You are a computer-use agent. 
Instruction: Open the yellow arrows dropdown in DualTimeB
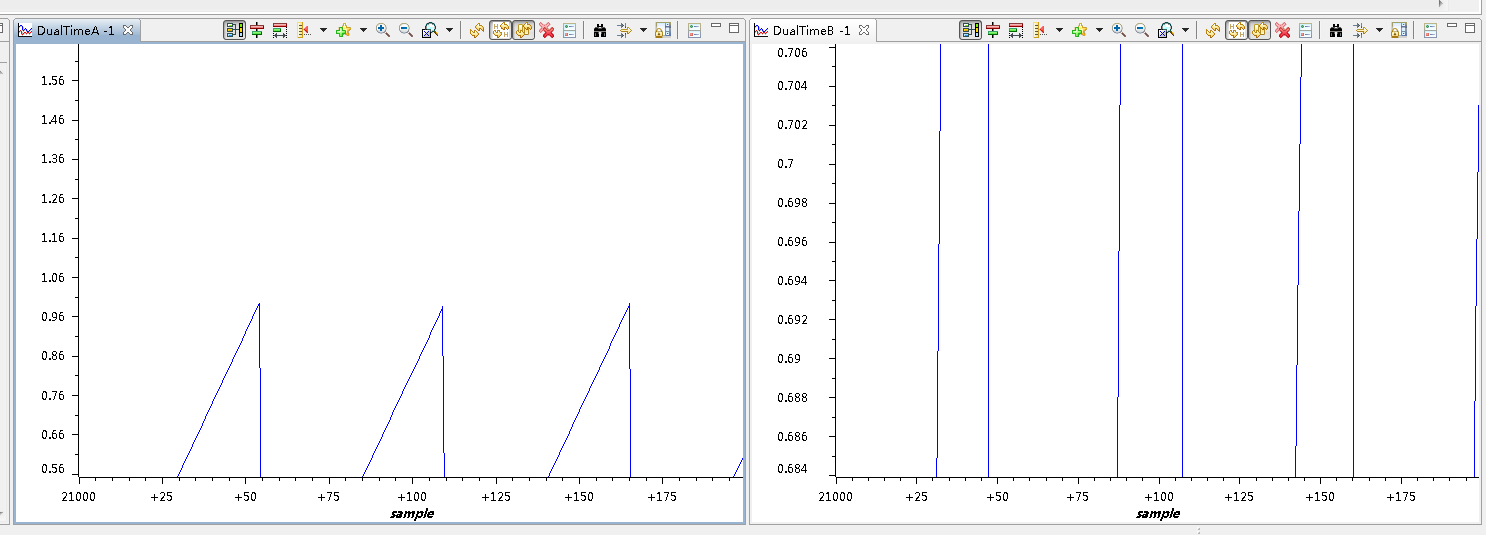[1379, 31]
